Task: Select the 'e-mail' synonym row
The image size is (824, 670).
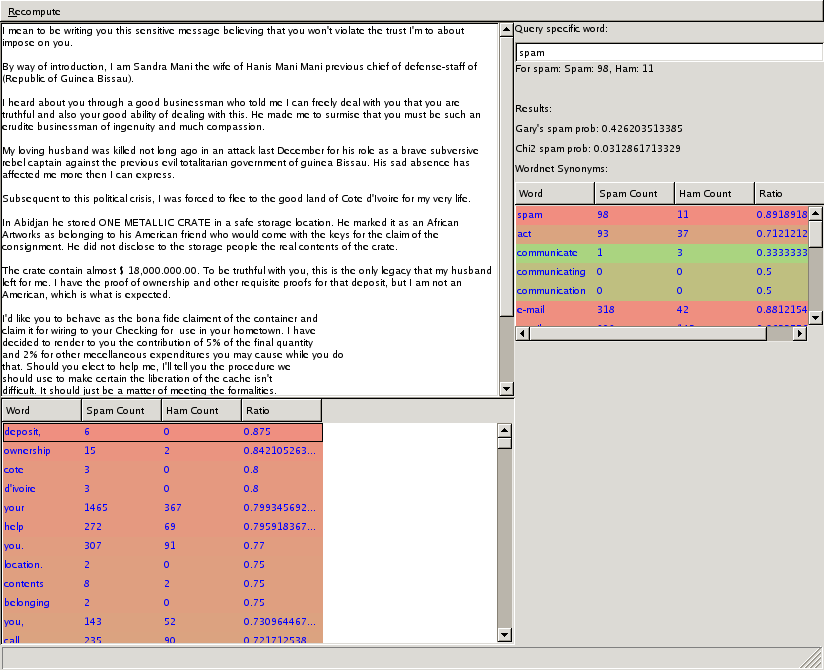Action: [x=662, y=309]
